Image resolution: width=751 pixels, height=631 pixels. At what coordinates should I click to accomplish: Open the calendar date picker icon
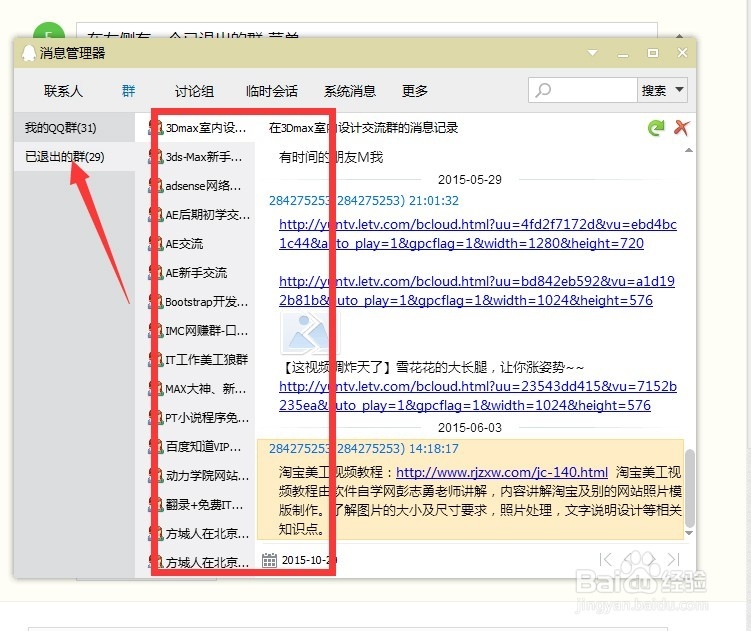point(269,560)
